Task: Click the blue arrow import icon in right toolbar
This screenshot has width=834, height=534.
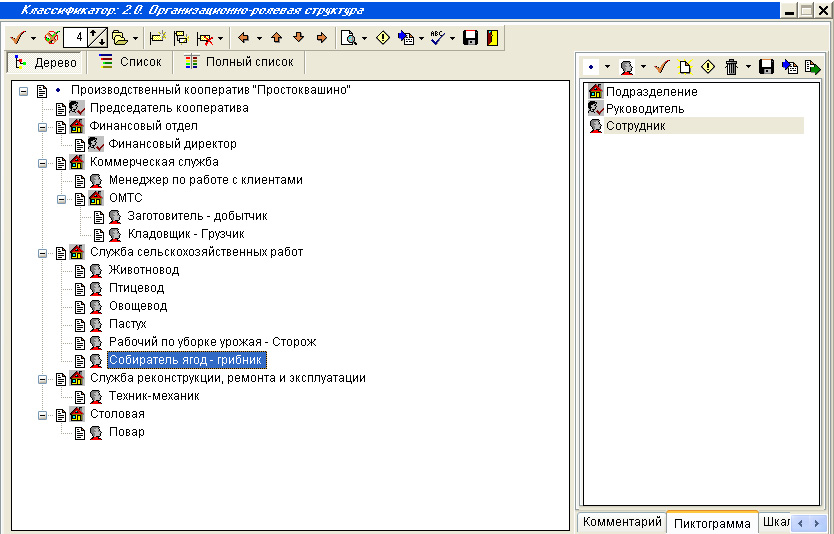Action: point(789,67)
